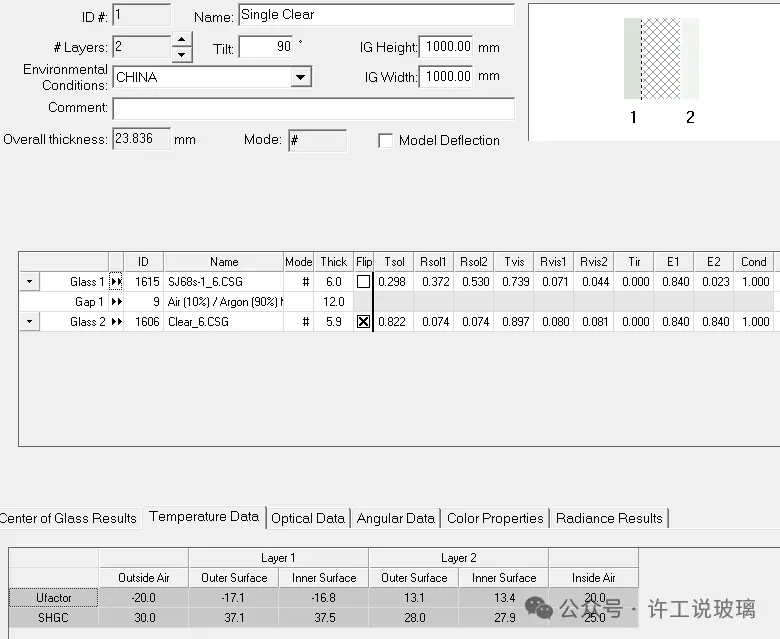Image resolution: width=780 pixels, height=639 pixels.
Task: Click the Glass 2 ID cell 1606
Action: click(143, 322)
